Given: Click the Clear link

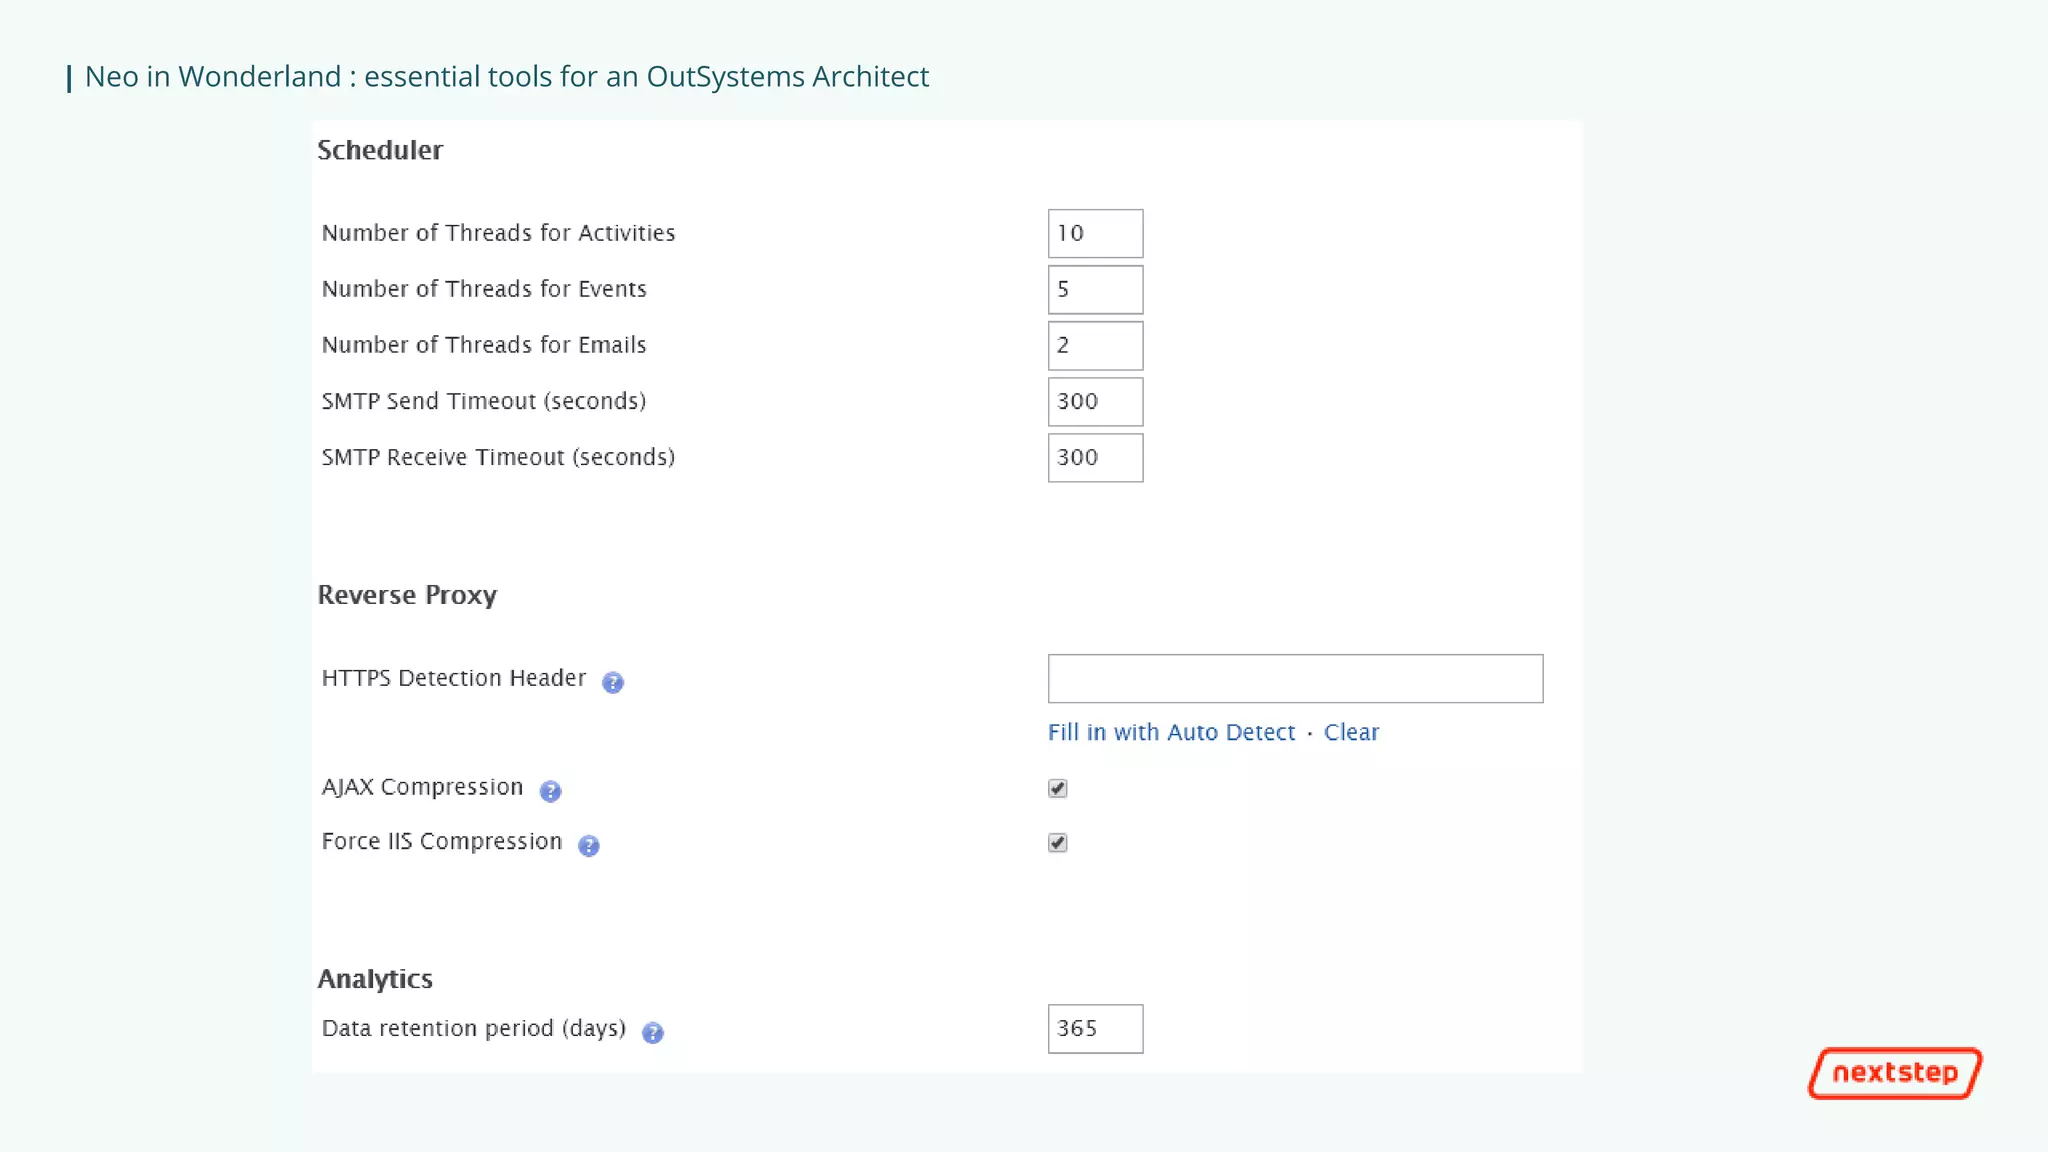Looking at the screenshot, I should (1351, 732).
